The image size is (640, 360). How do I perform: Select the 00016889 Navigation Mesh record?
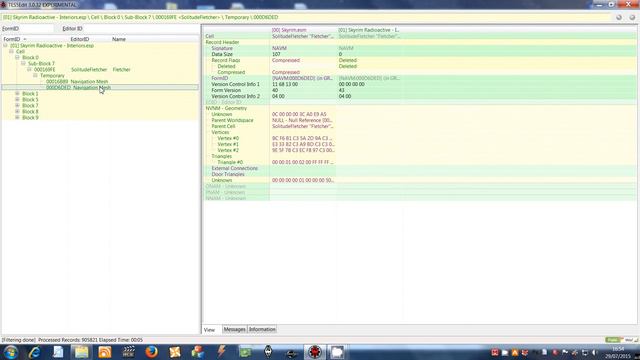click(x=77, y=82)
